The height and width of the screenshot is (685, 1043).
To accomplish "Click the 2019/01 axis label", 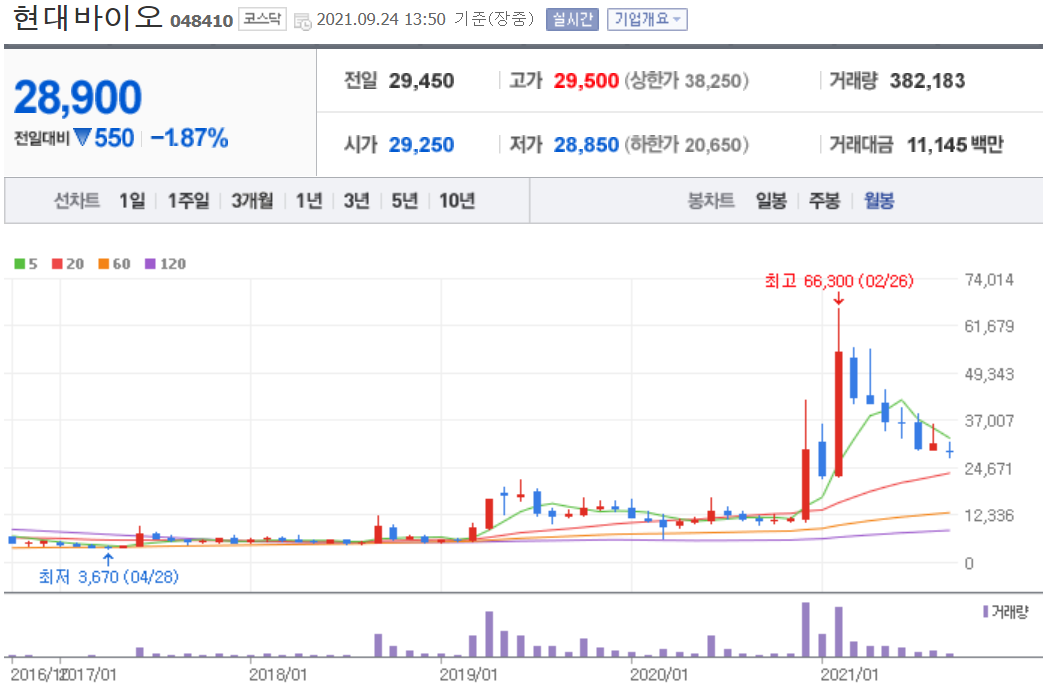I will coord(468,674).
